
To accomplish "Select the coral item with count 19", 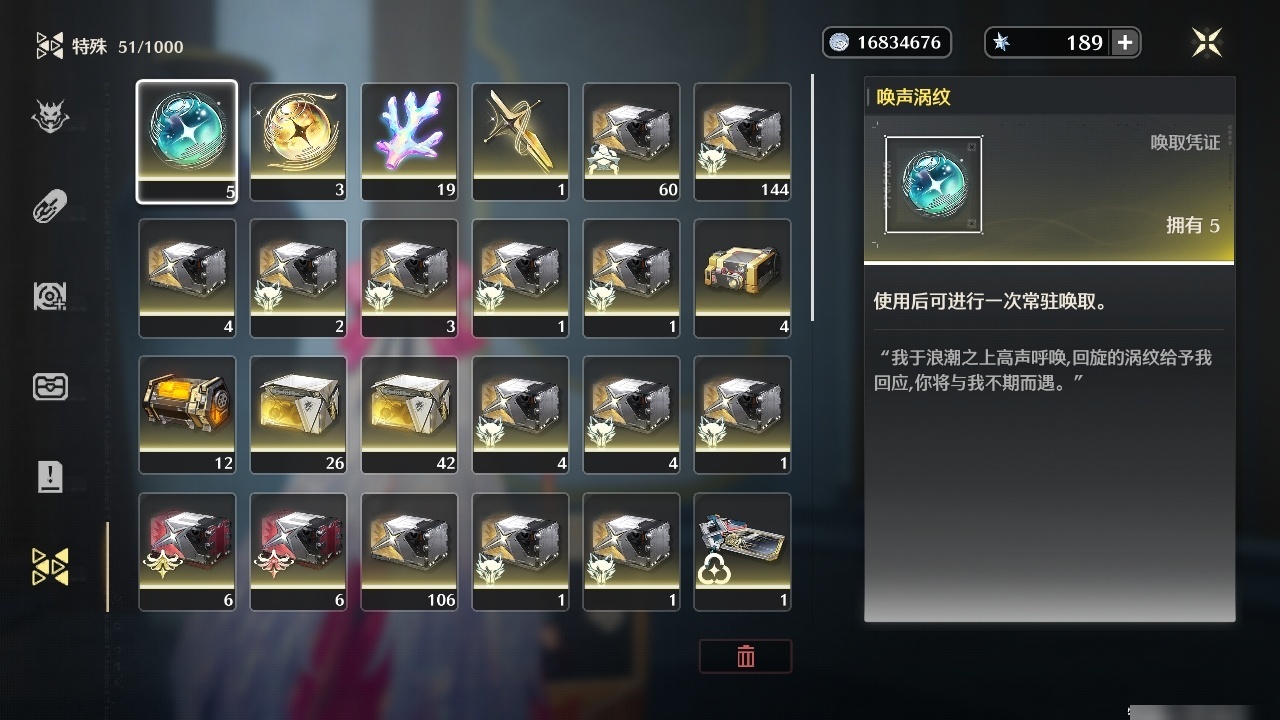I will click(409, 141).
